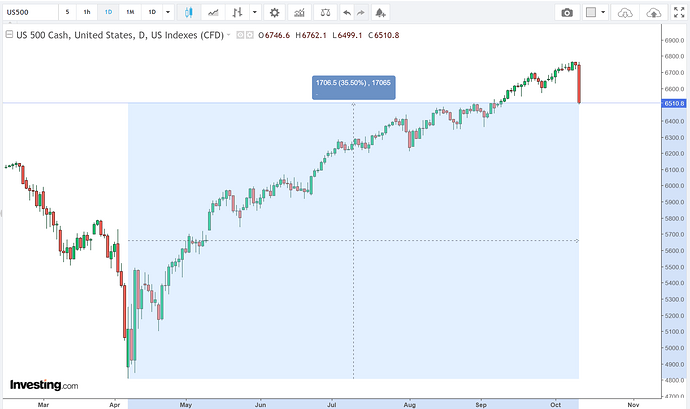This screenshot has width=690, height=409.
Task: Click the 6000.0 price axis label
Action: 675,186
